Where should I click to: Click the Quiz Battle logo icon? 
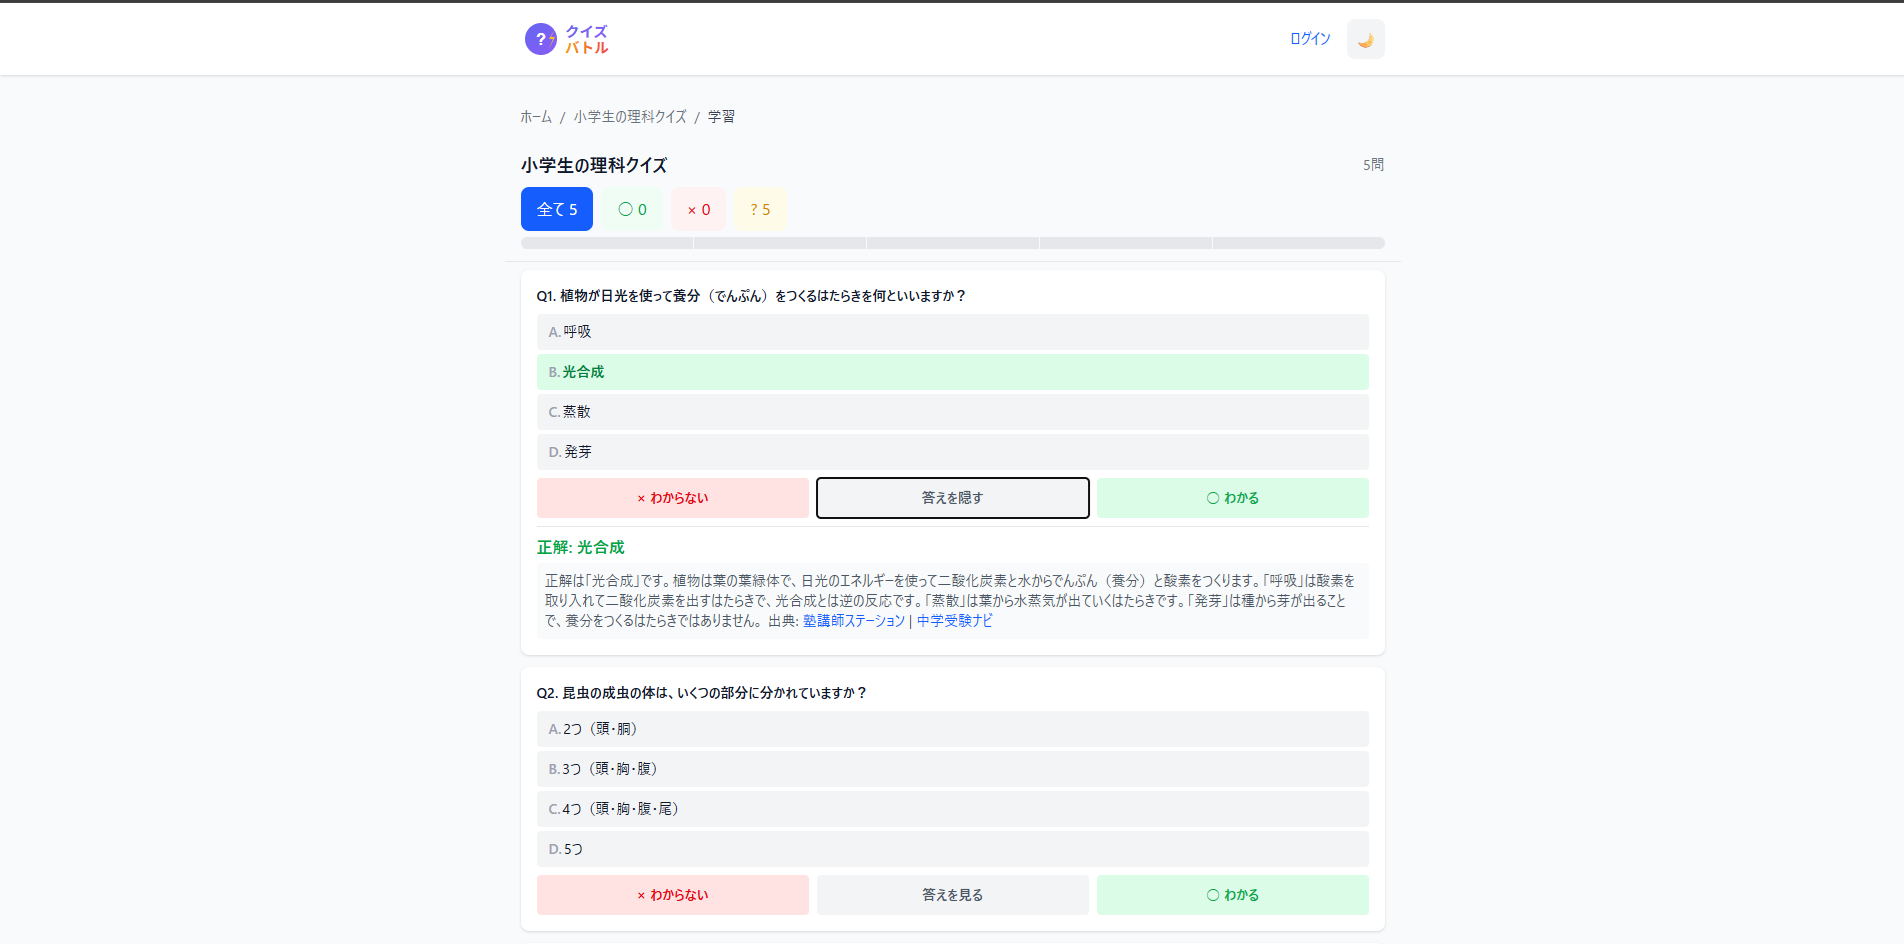(541, 39)
